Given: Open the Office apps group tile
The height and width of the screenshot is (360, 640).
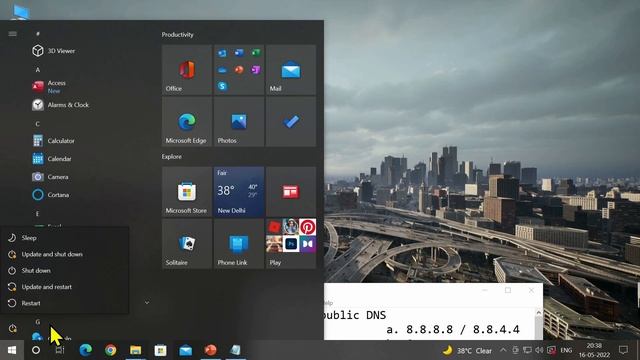Looking at the screenshot, I should tap(239, 70).
